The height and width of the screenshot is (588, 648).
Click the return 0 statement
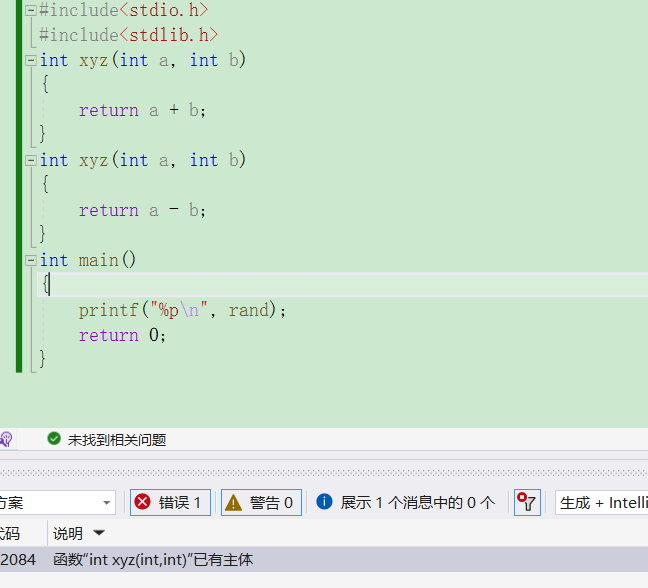click(x=122, y=335)
